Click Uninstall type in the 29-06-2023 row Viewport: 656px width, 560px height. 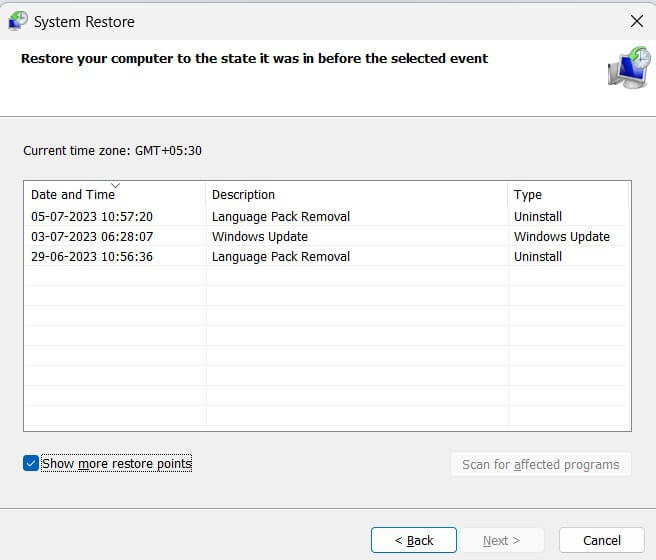tap(538, 257)
